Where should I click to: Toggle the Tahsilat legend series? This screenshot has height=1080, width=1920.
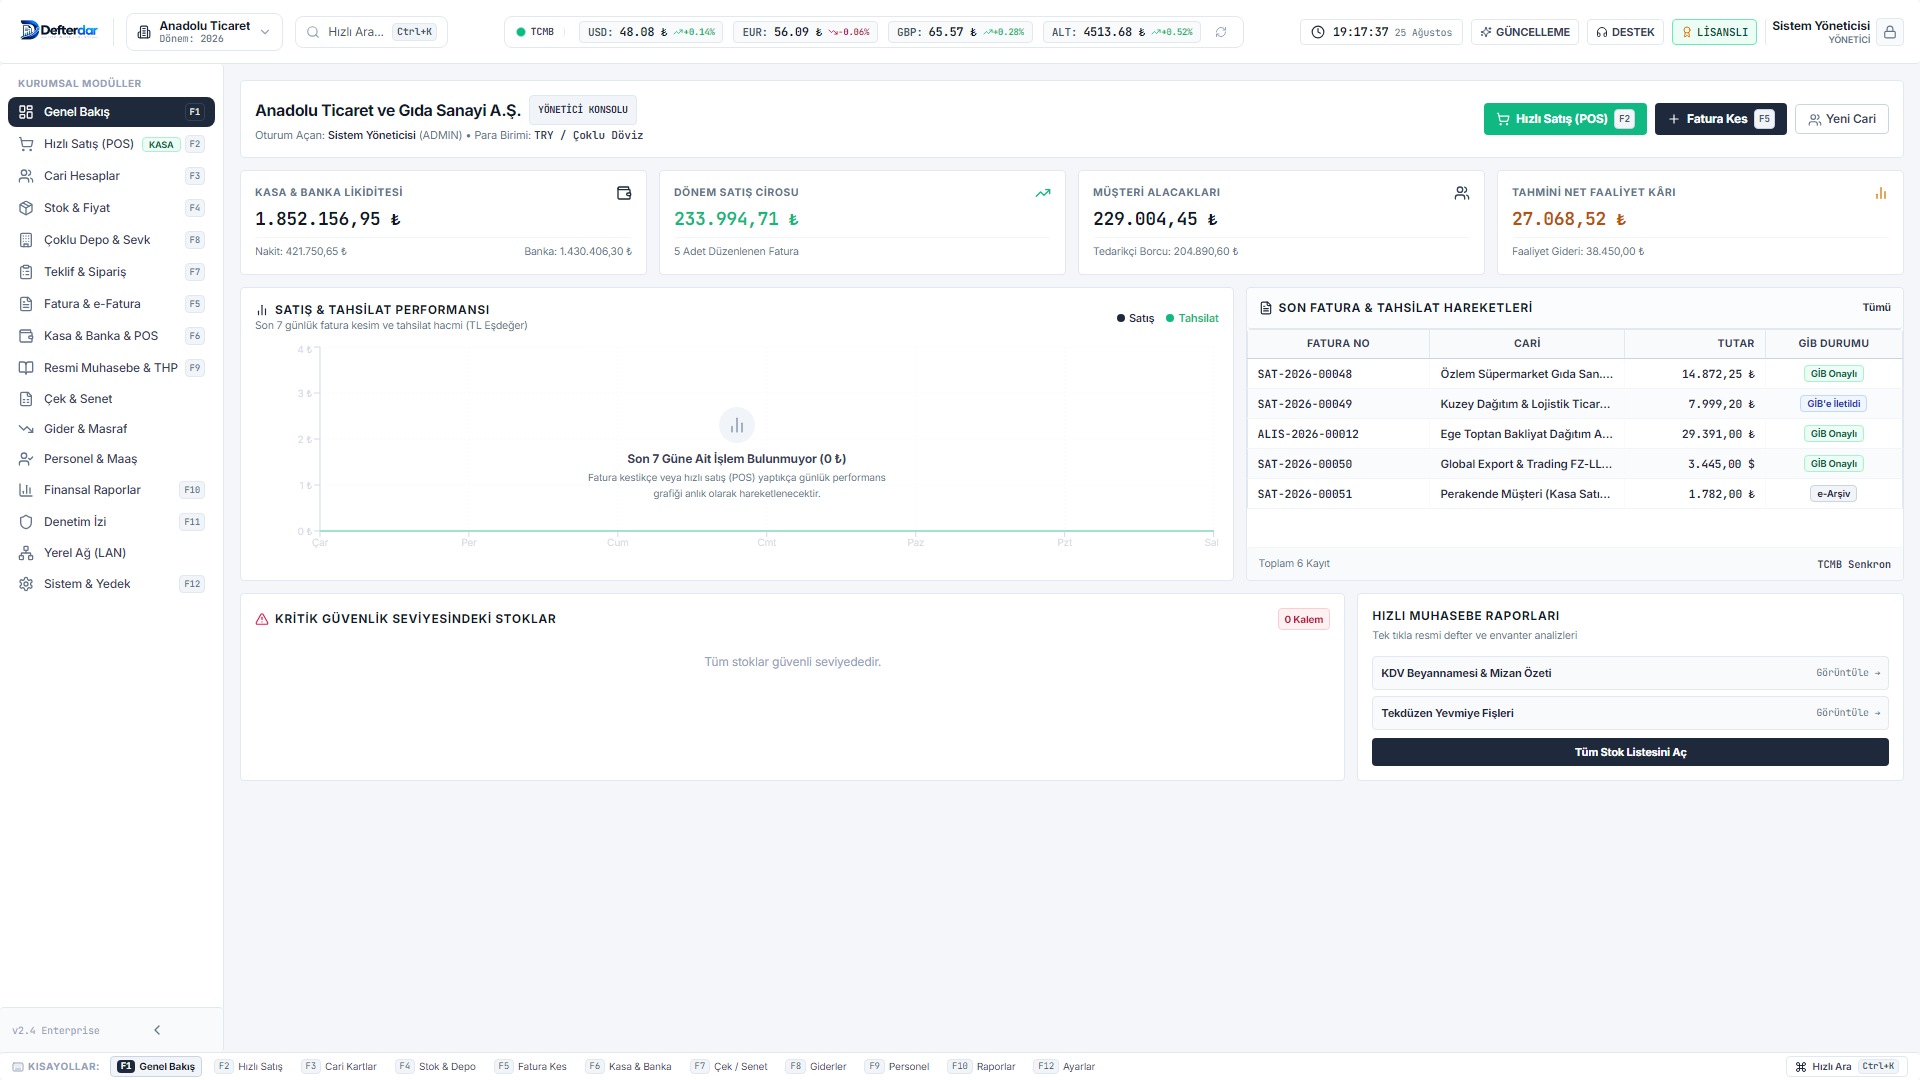click(x=1192, y=318)
